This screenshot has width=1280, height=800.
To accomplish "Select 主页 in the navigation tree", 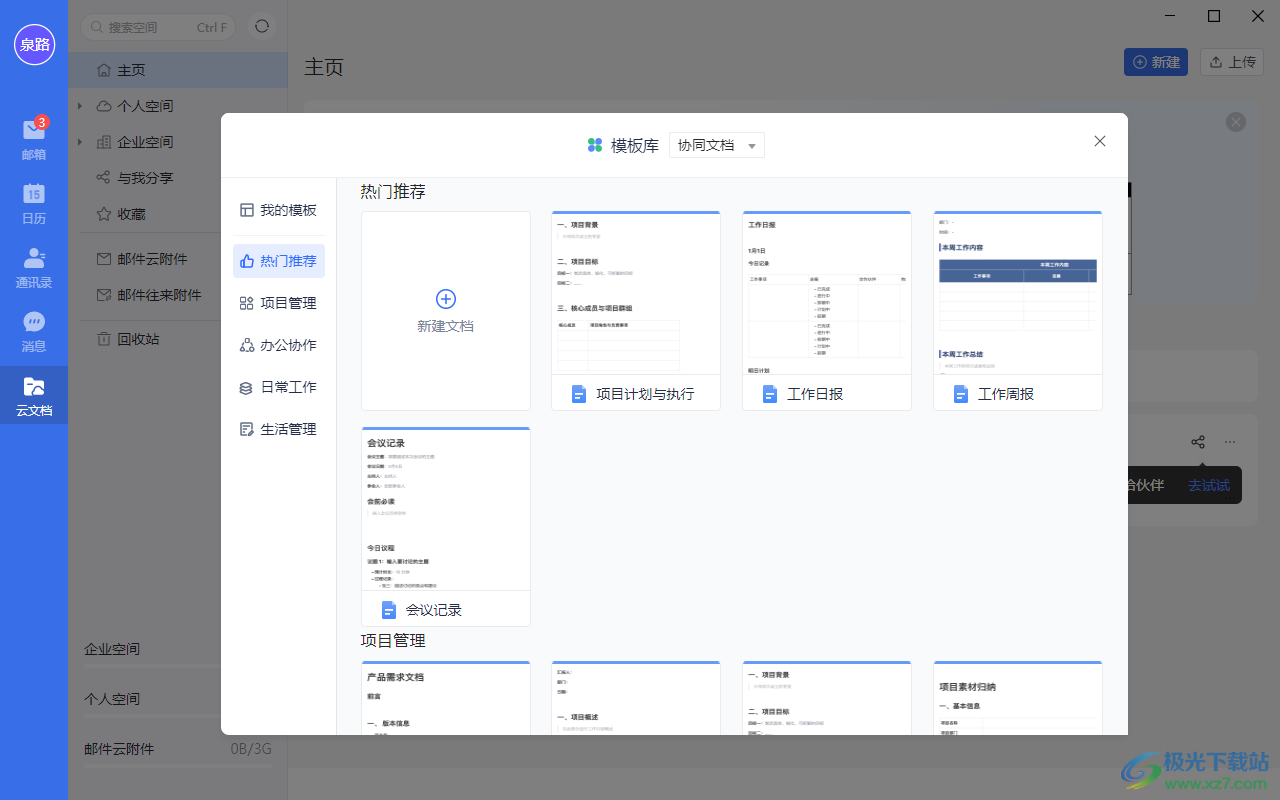I will point(178,70).
